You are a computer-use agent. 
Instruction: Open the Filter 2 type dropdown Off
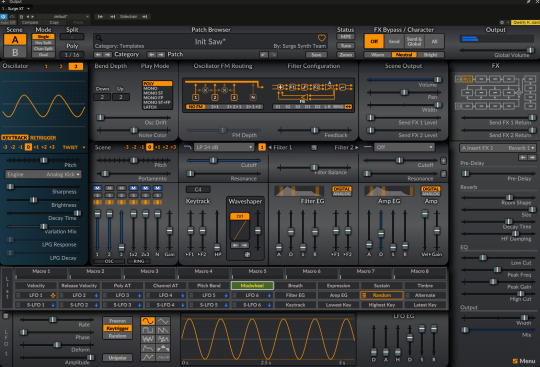tap(404, 147)
